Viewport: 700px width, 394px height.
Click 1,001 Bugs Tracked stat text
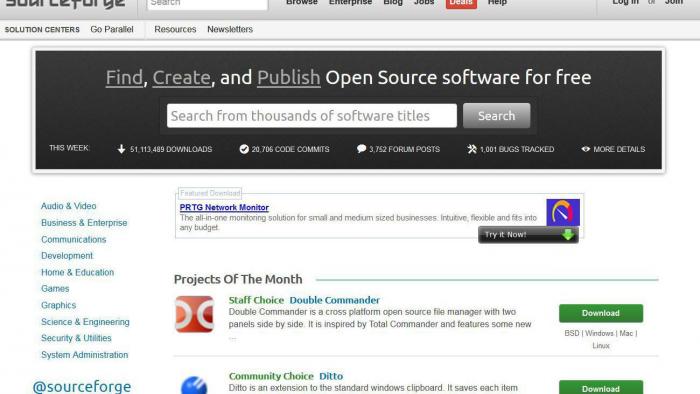tap(517, 149)
